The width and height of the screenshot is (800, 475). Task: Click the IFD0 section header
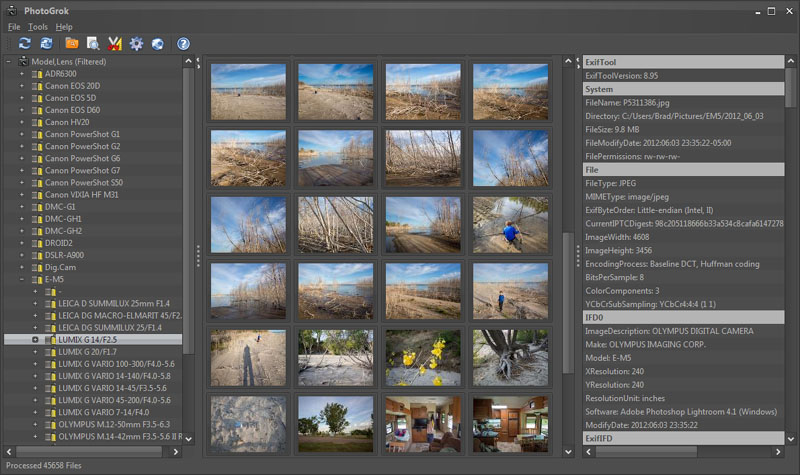(683, 317)
